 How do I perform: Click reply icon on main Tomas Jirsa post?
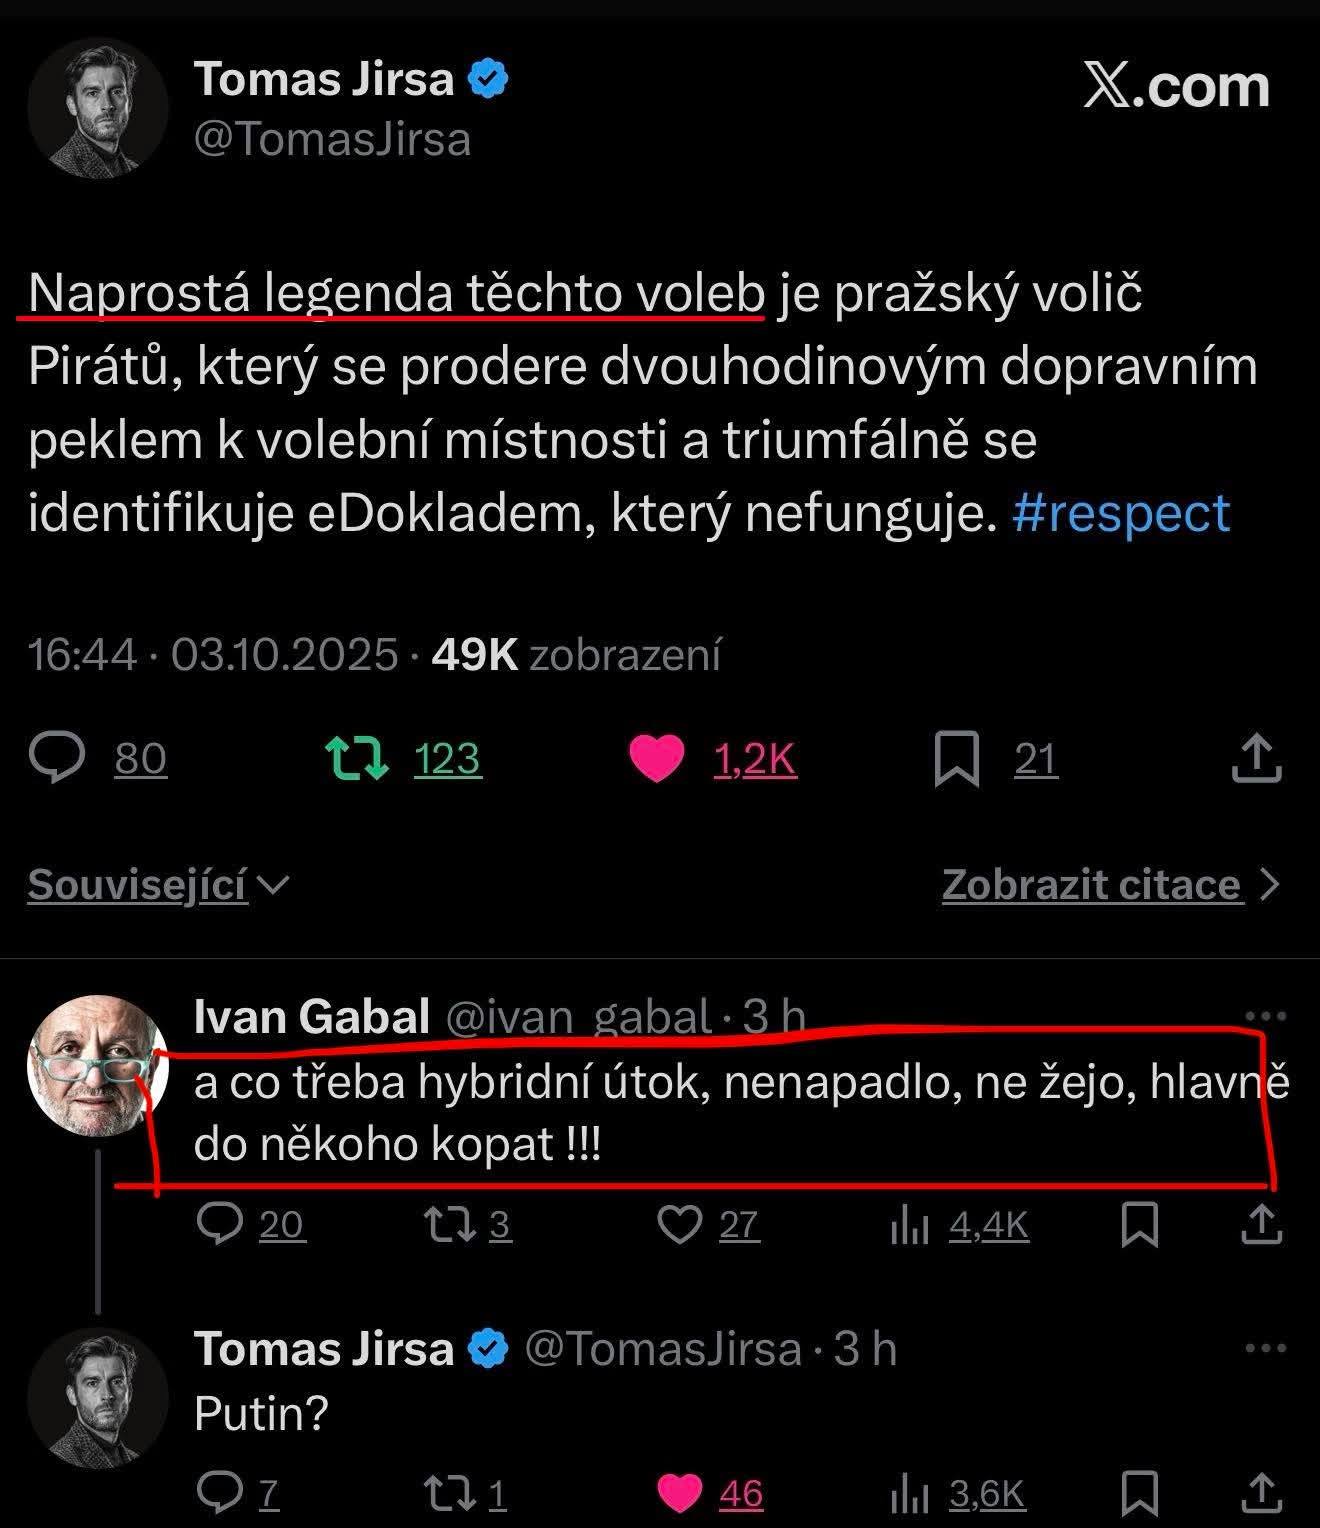pos(57,758)
